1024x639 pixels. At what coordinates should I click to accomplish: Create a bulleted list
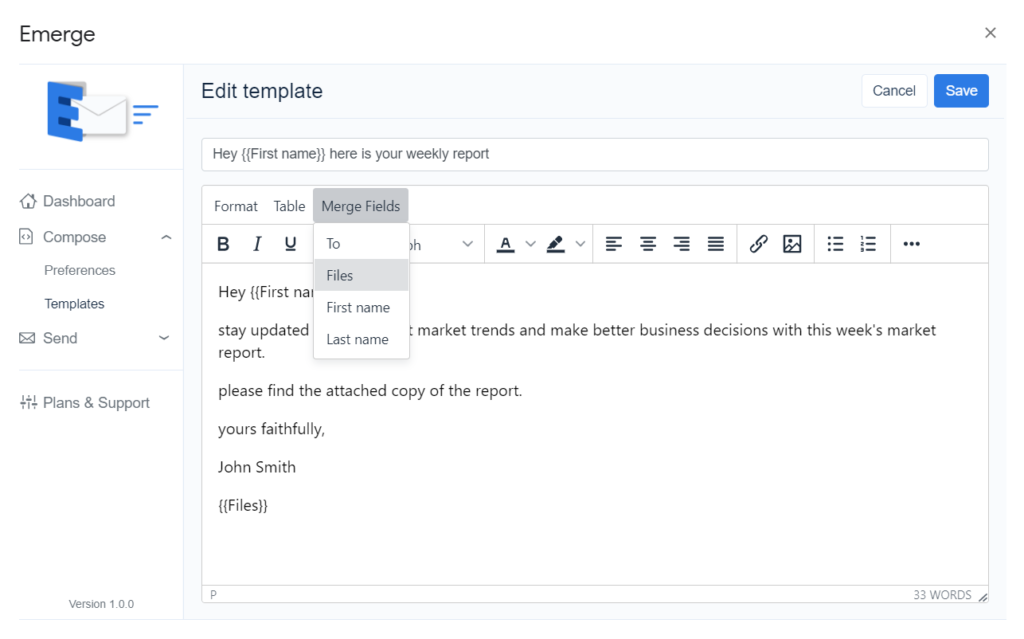835,244
